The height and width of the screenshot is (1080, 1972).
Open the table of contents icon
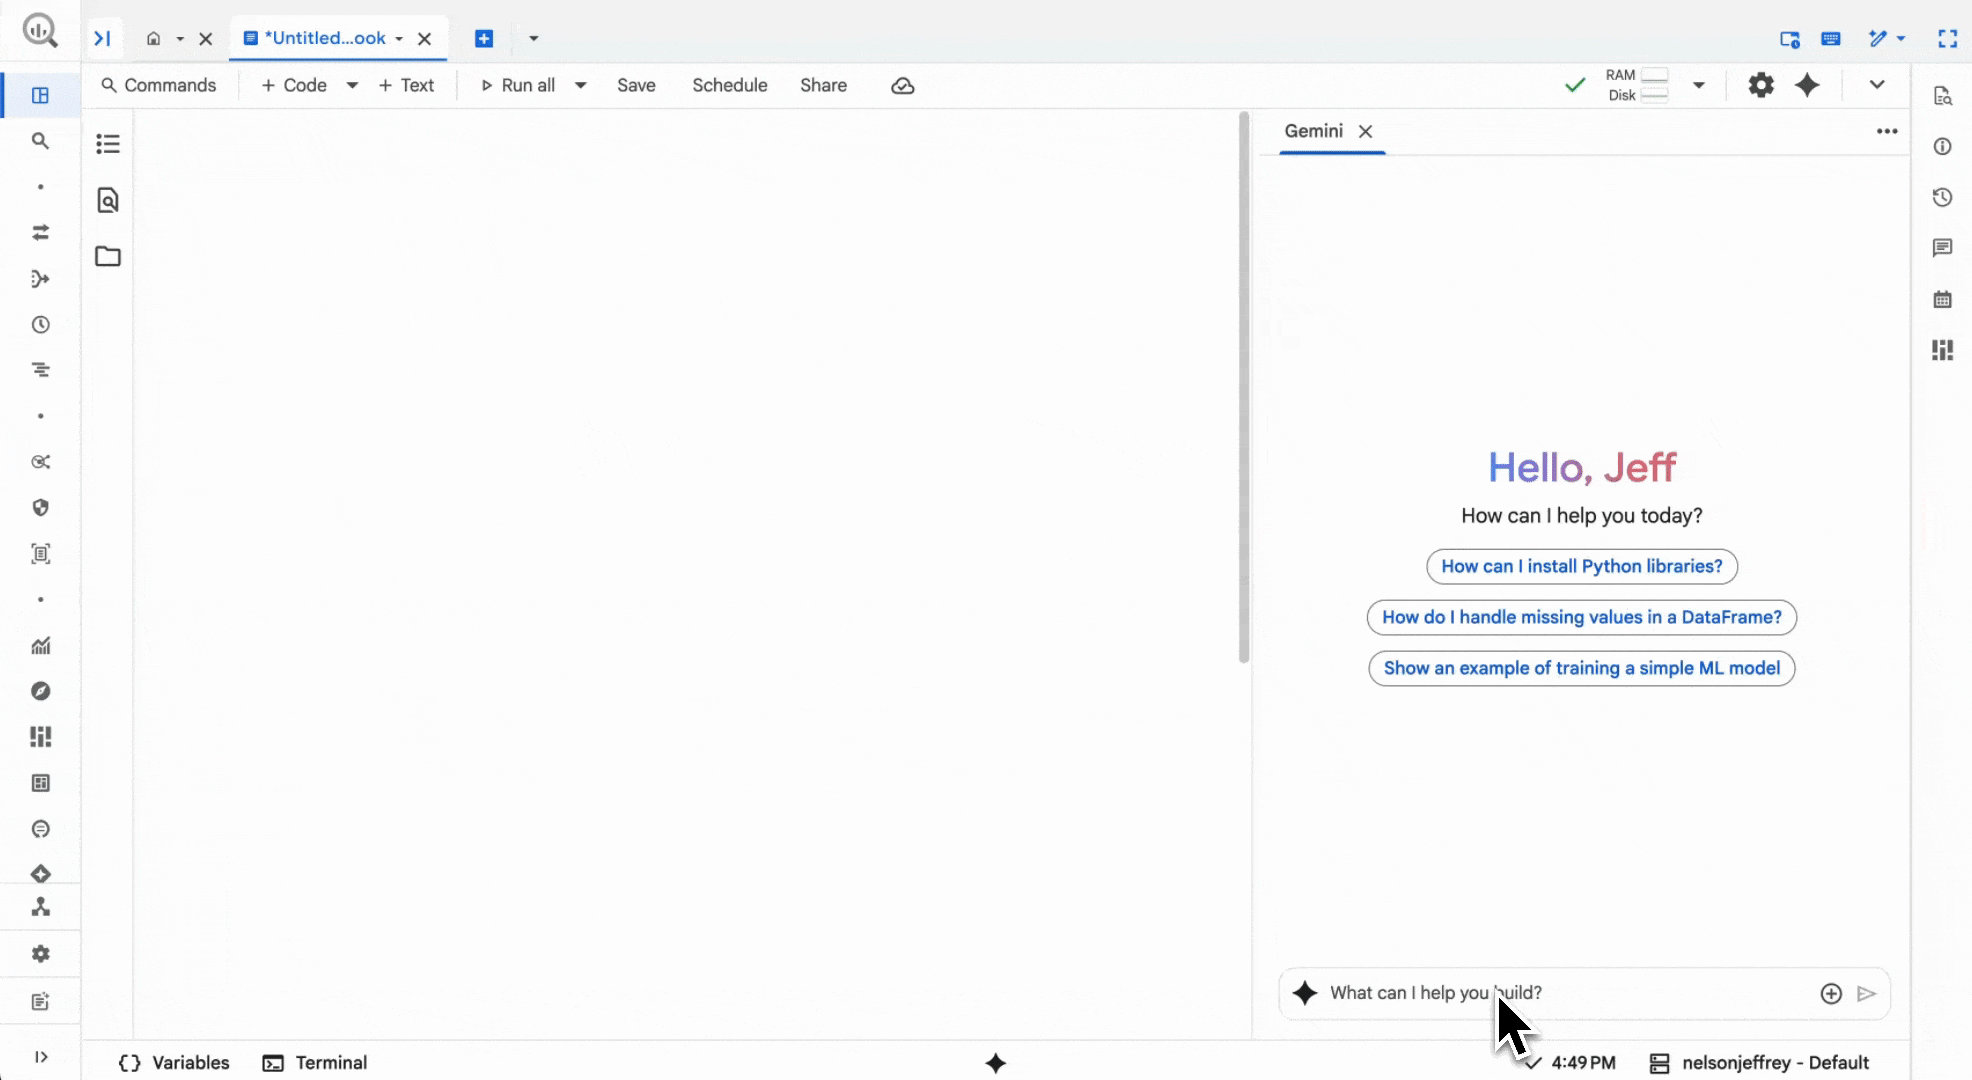click(x=108, y=144)
